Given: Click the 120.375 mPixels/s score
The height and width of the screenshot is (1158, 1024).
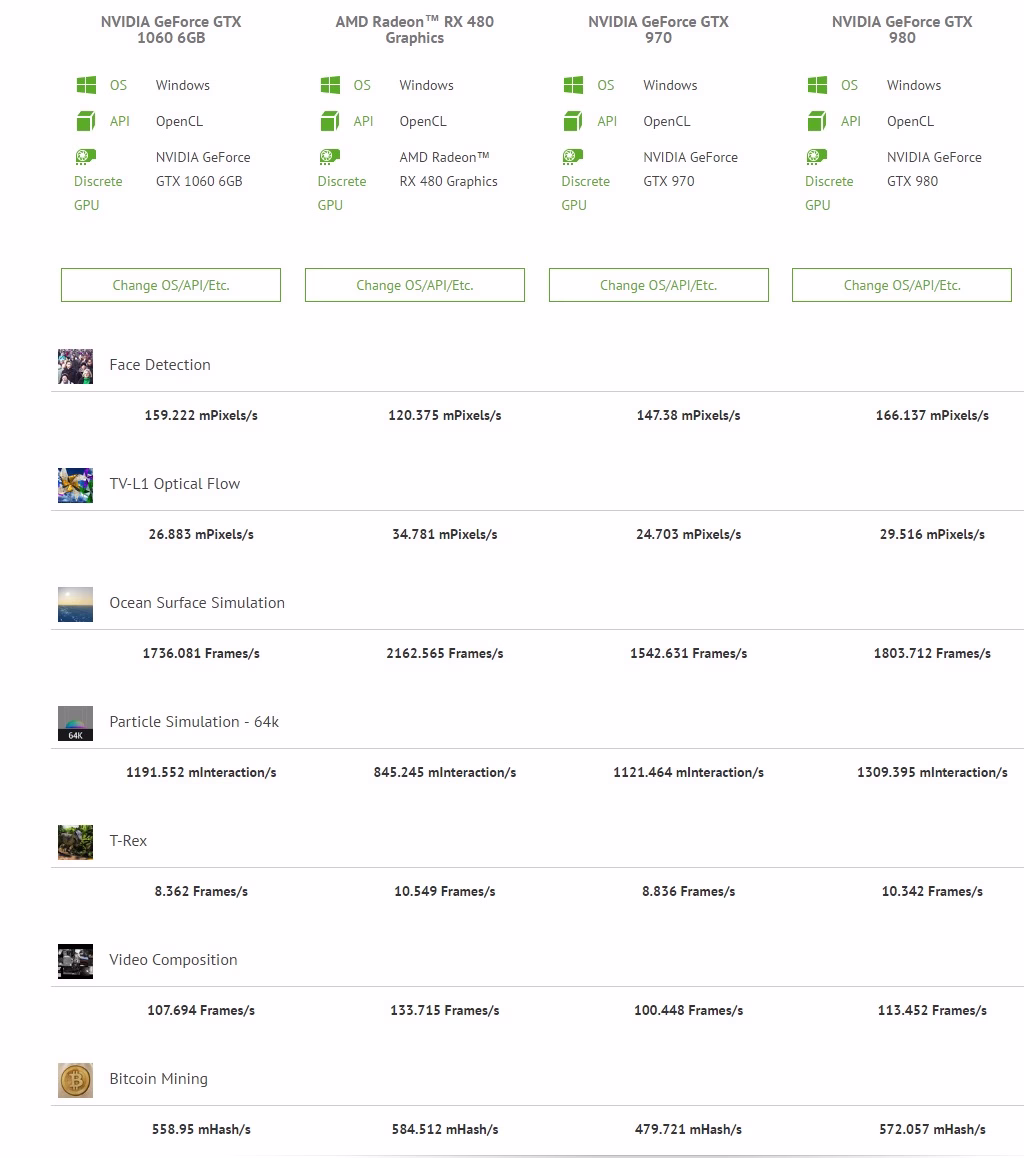Looking at the screenshot, I should [444, 415].
